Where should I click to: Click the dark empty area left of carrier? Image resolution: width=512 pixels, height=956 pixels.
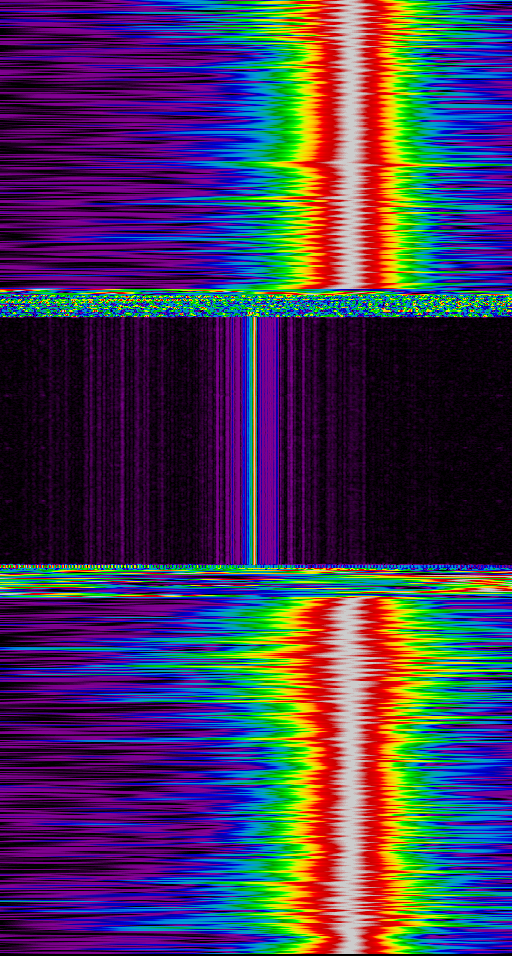coord(43,440)
